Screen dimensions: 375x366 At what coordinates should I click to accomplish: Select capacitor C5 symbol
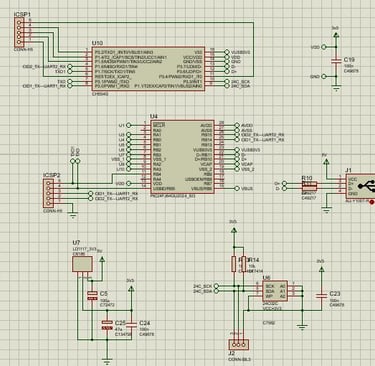(92, 295)
